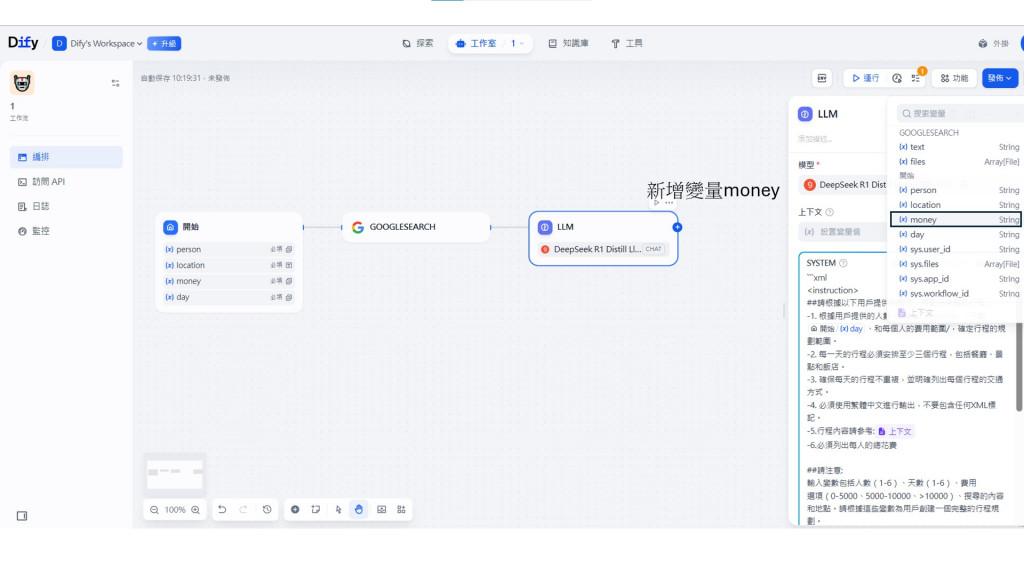
Task: Expand the 工作室 app number dropdown
Action: [517, 43]
